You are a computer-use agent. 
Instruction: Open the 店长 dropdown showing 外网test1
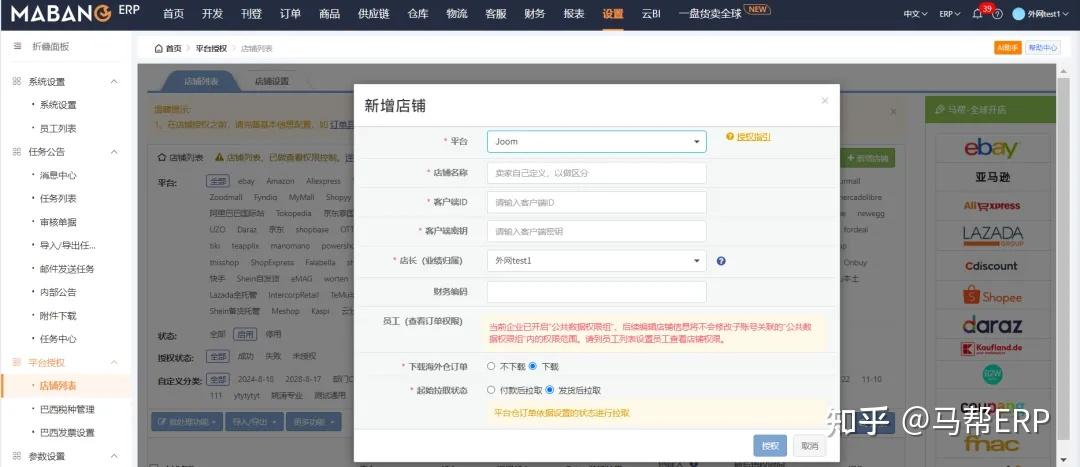coord(596,261)
